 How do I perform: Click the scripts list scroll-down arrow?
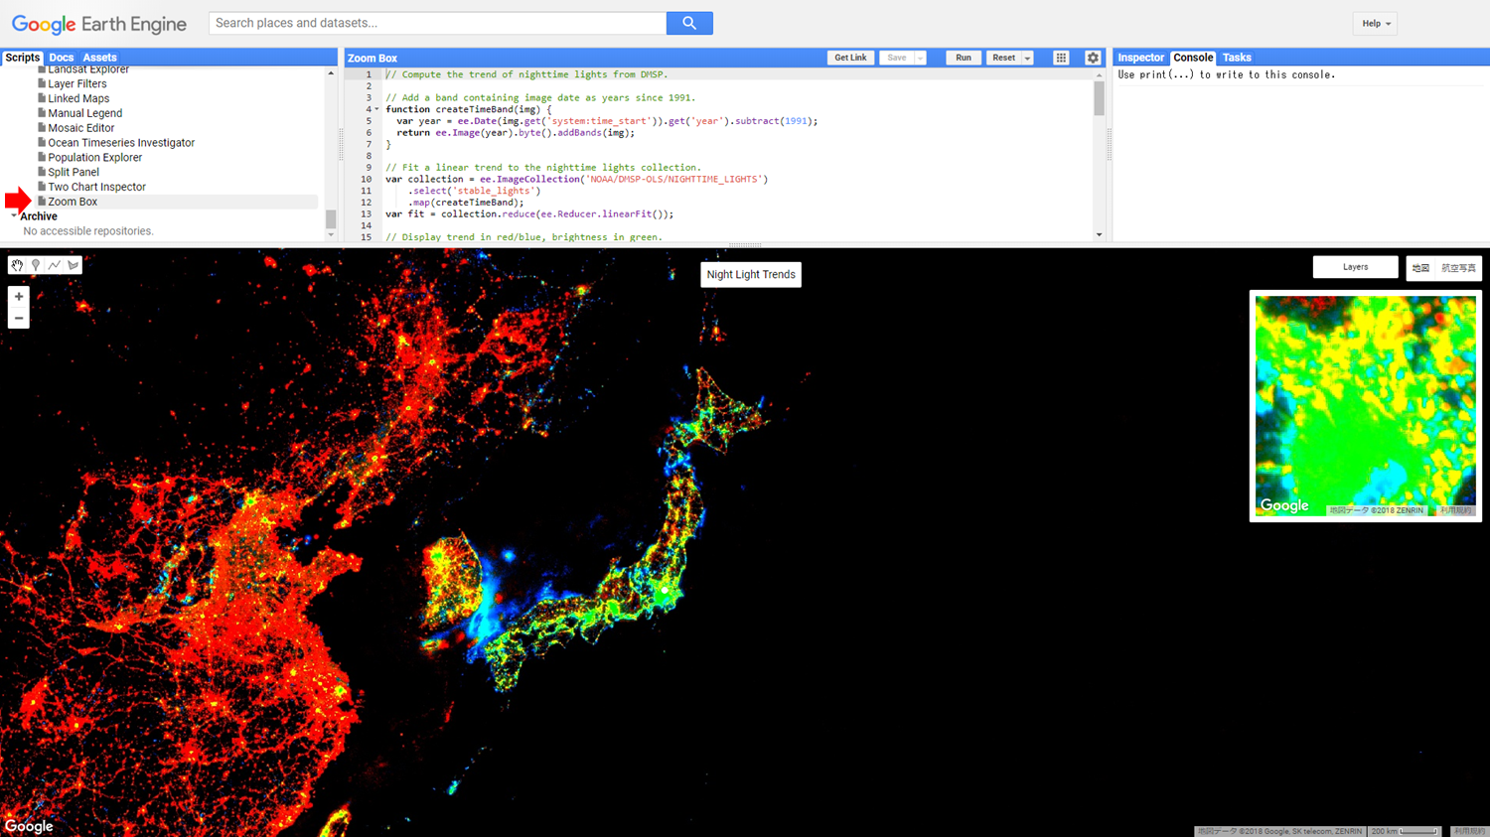(331, 235)
